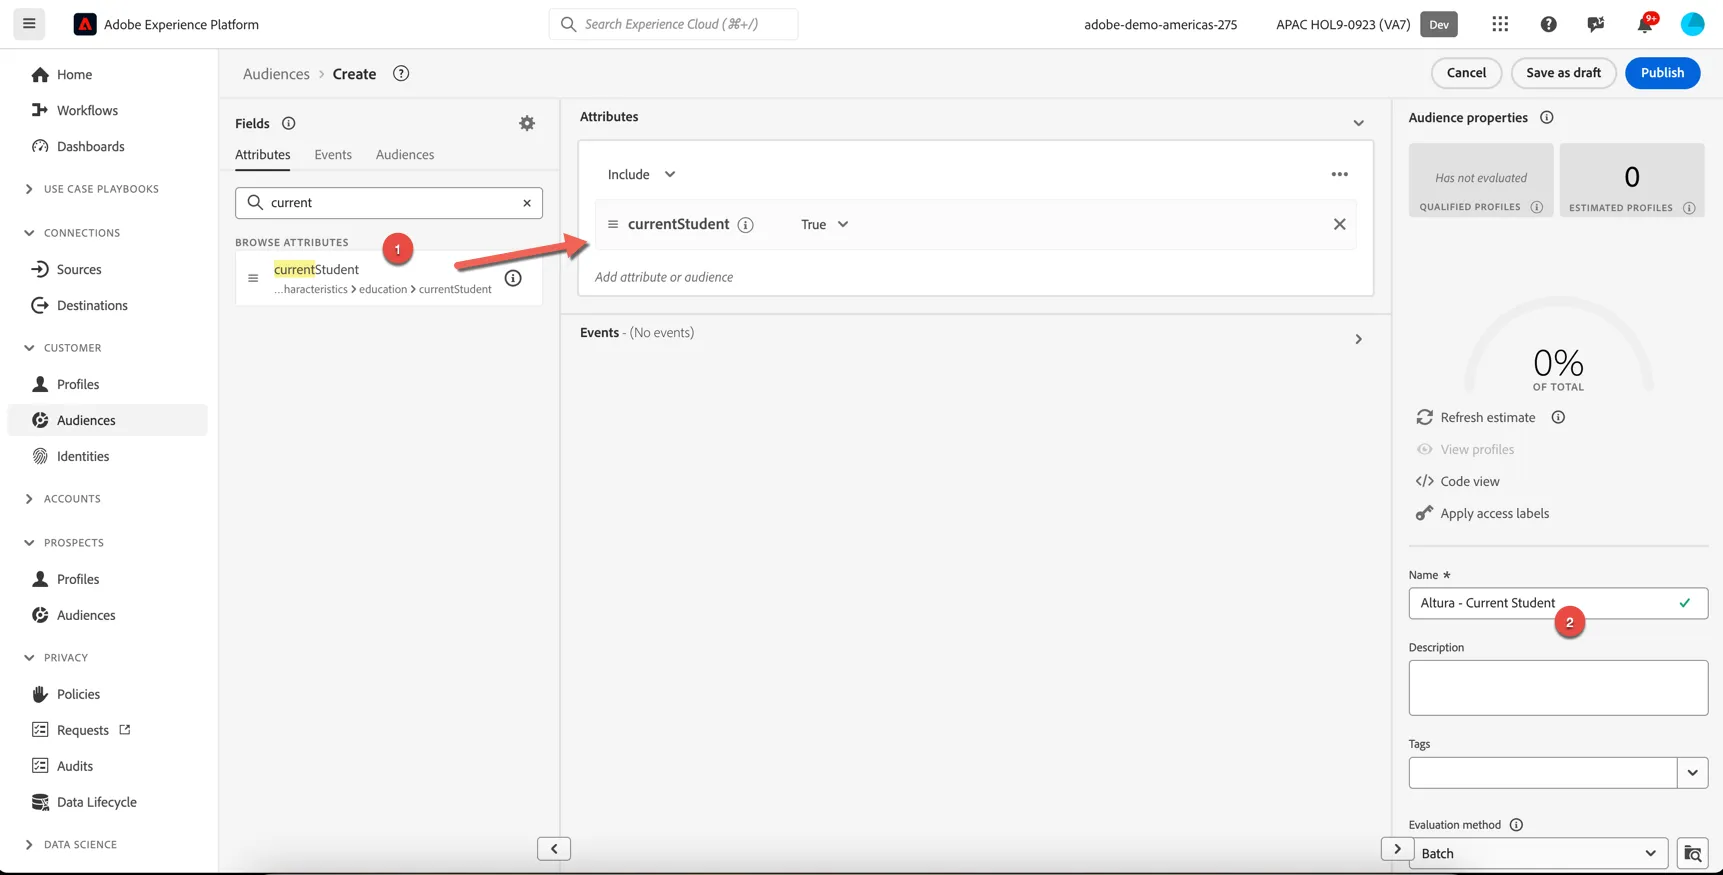The image size is (1723, 875).
Task: Open the Batch evaluation method dropdown
Action: point(1538,853)
